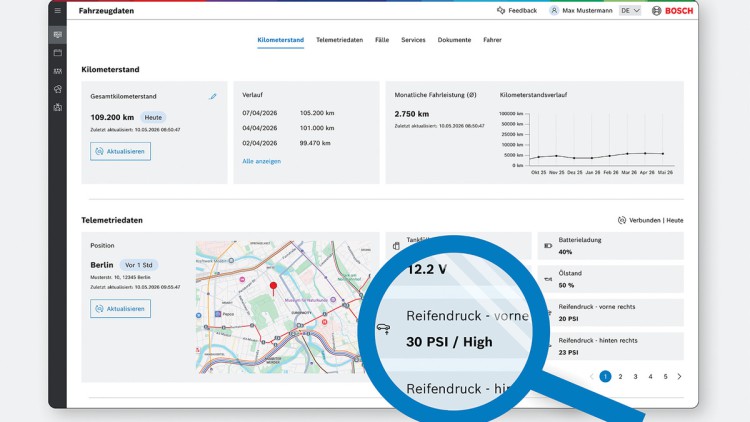Open the car settings sidebar icon

(58, 89)
